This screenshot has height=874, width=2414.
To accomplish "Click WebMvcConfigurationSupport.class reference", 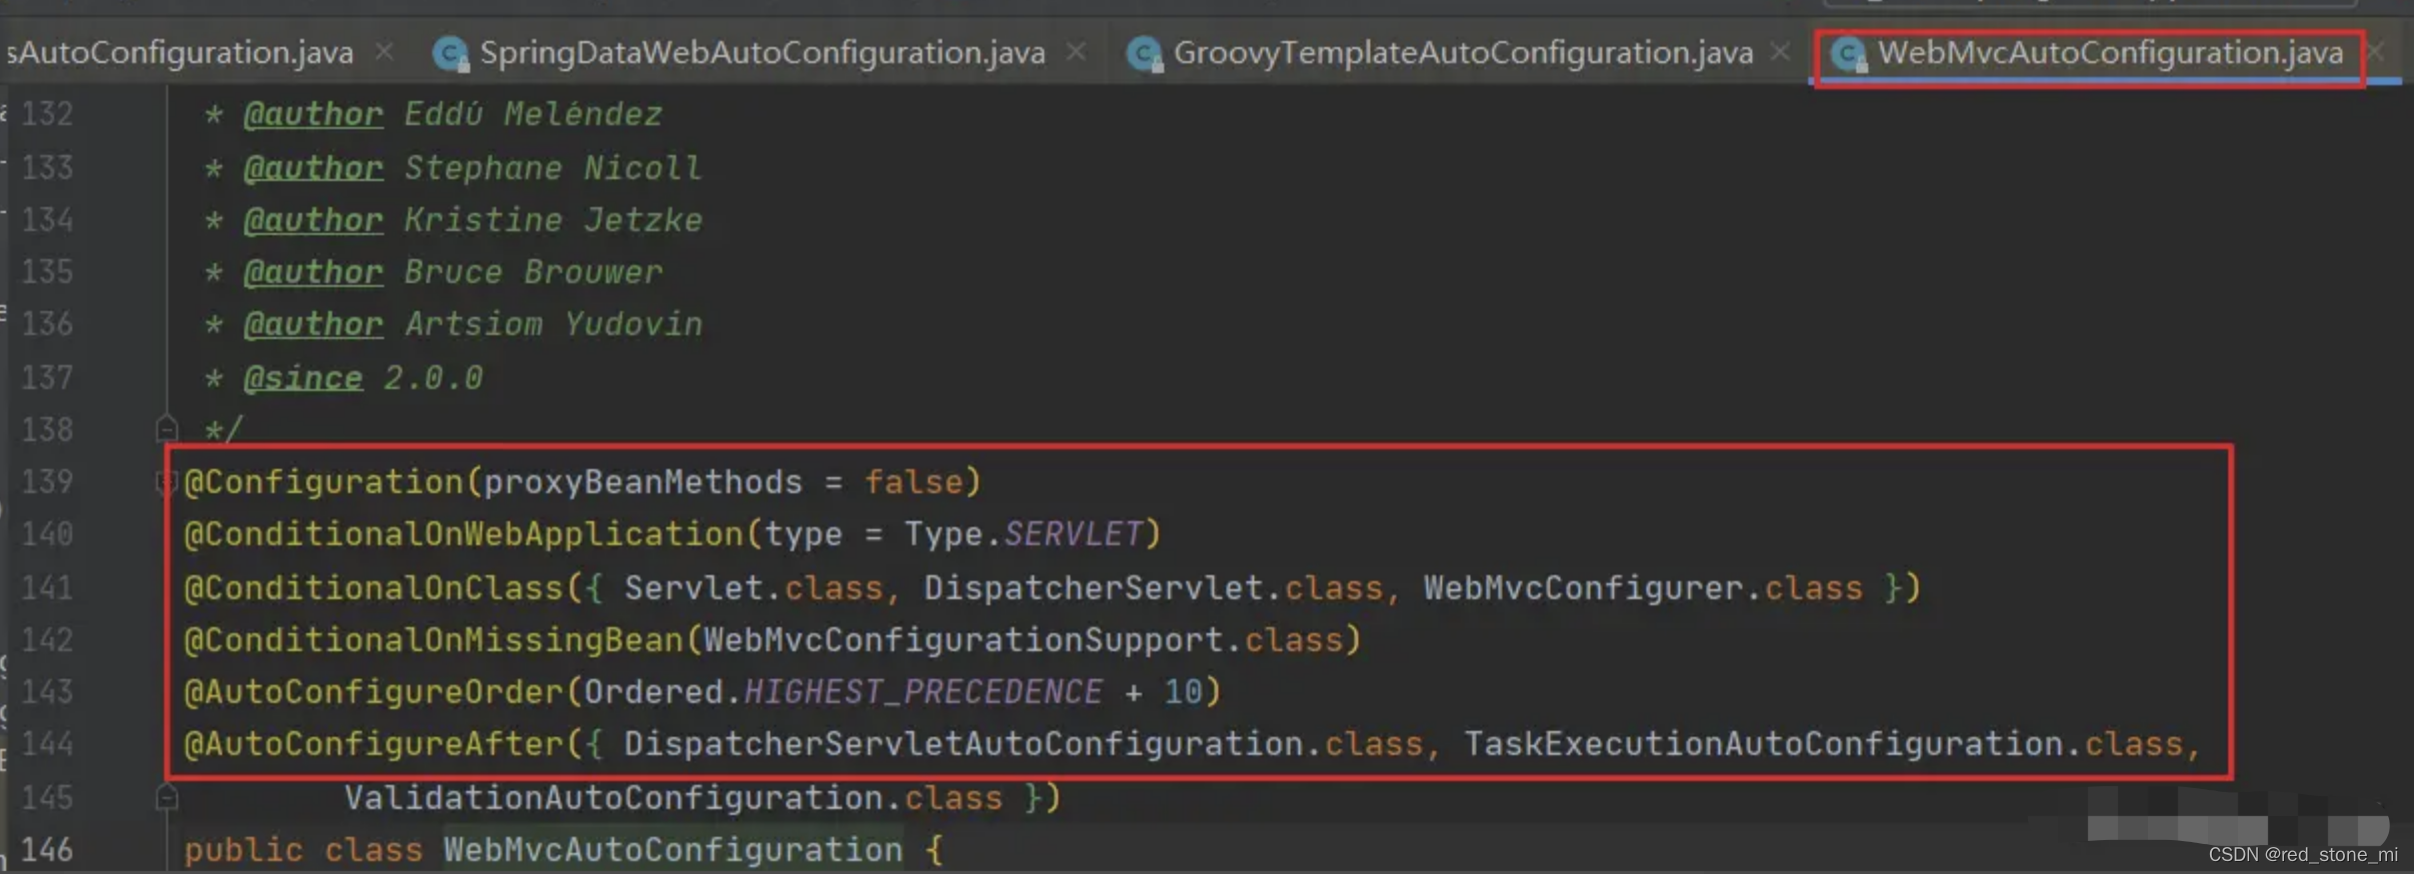I will (x=1023, y=640).
